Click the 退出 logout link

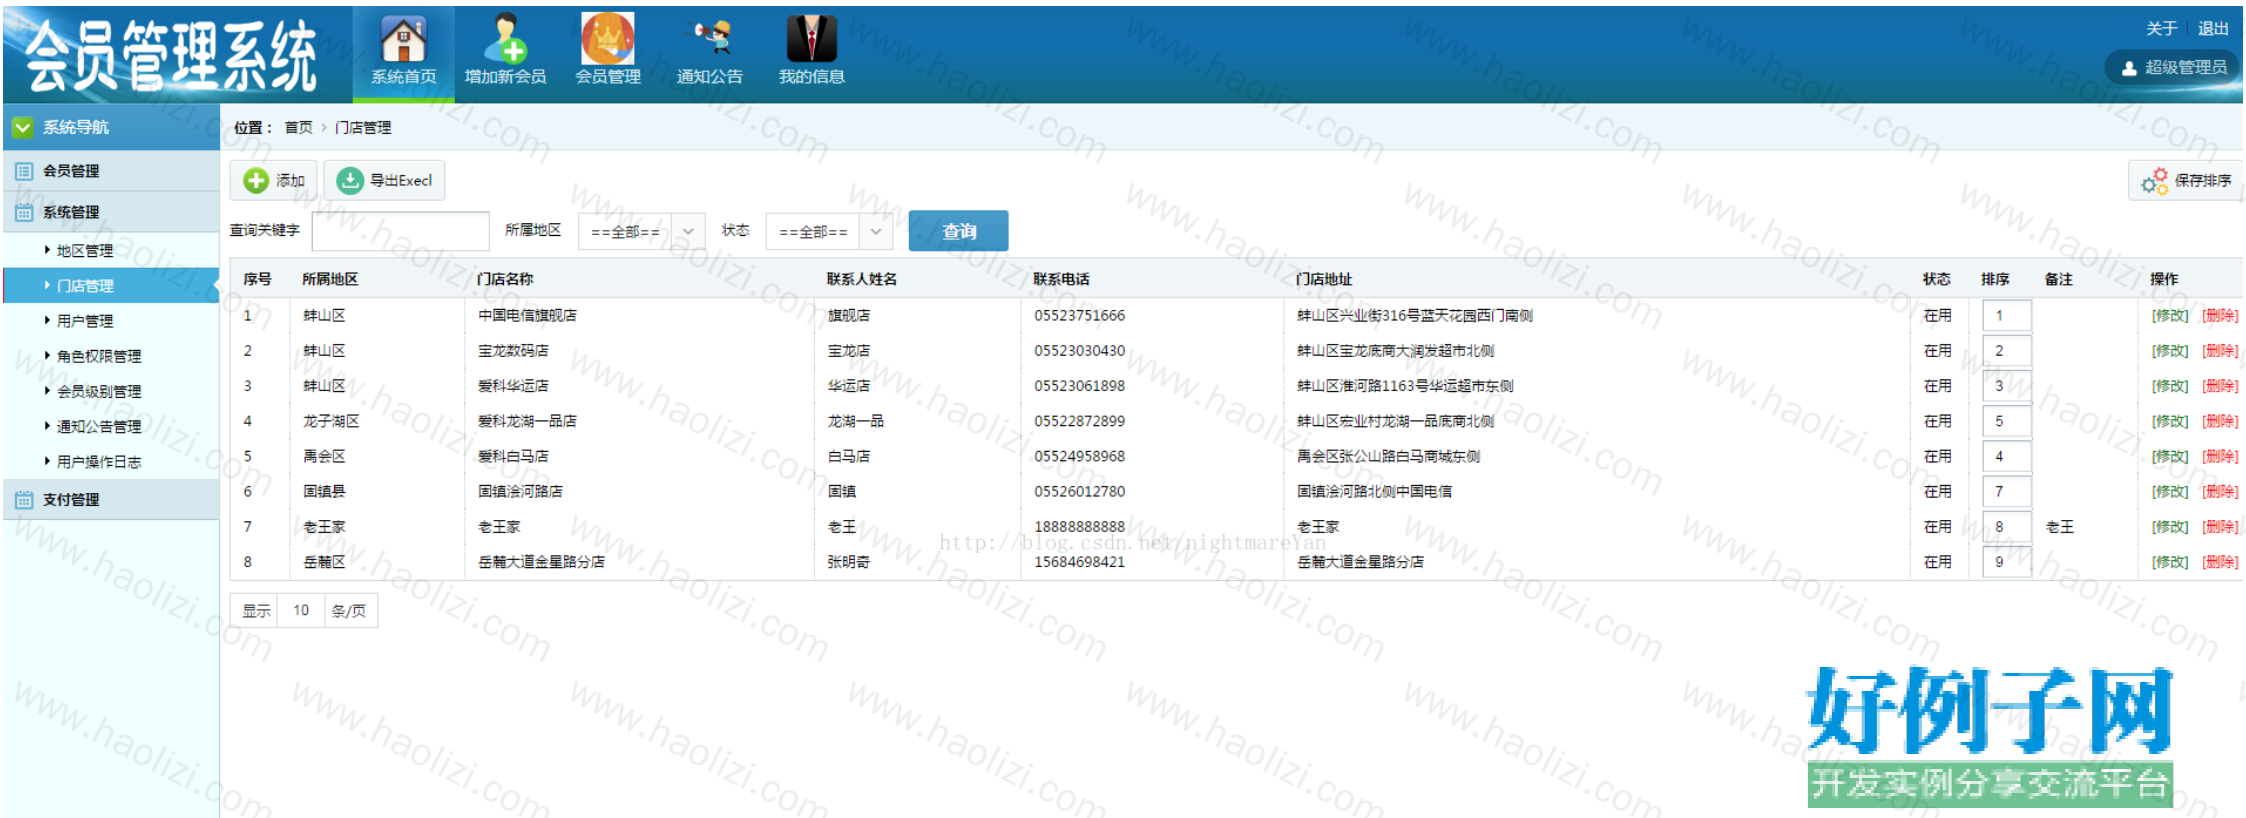(x=2213, y=29)
